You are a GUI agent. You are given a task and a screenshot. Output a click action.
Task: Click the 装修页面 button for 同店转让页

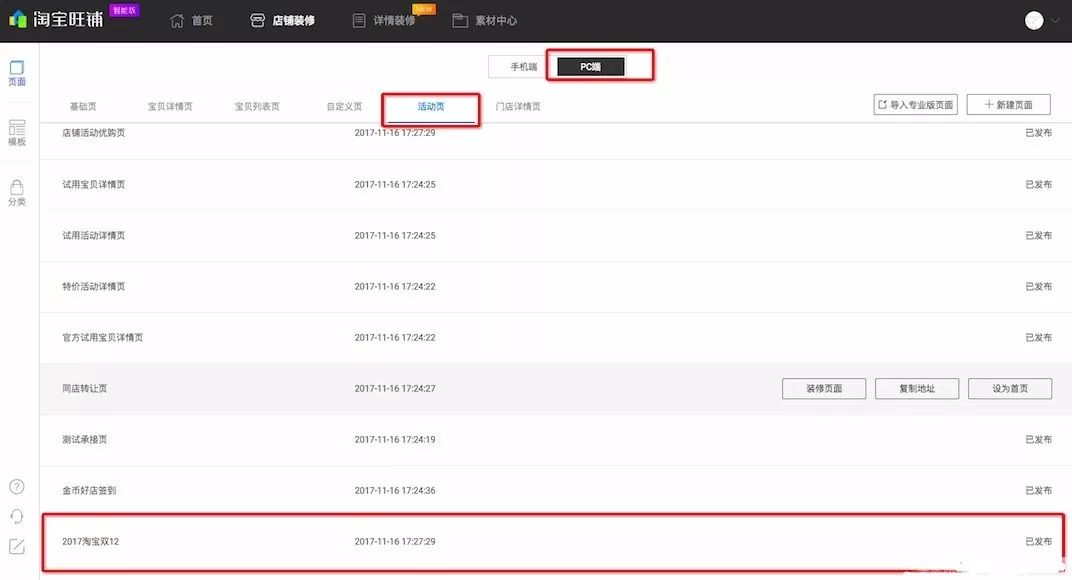[824, 389]
